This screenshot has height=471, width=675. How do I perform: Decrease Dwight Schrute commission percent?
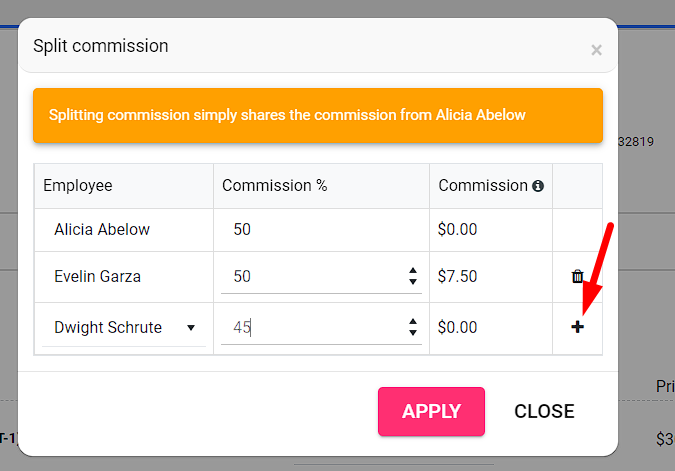[413, 332]
